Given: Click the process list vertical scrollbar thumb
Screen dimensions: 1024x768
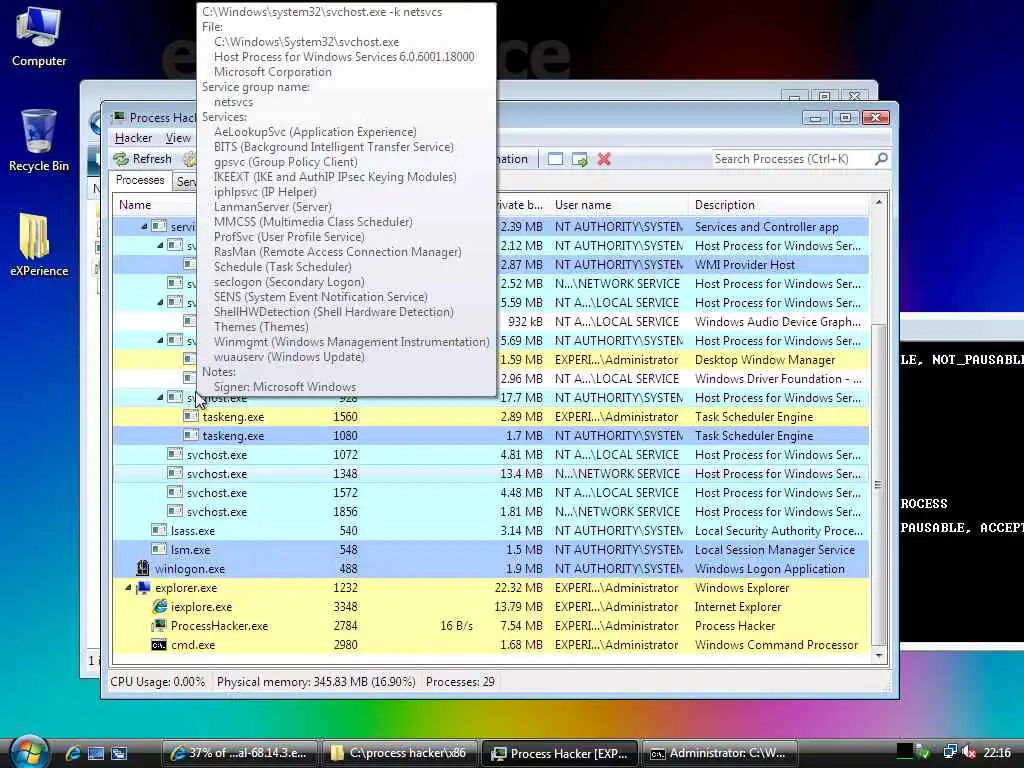Looking at the screenshot, I should tap(878, 485).
